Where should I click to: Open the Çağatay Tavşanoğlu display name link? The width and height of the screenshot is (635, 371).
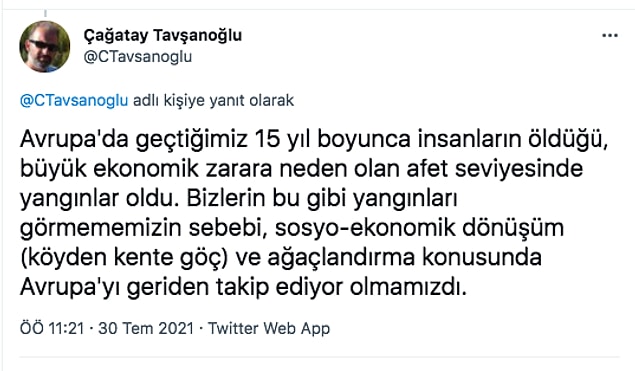click(x=163, y=36)
